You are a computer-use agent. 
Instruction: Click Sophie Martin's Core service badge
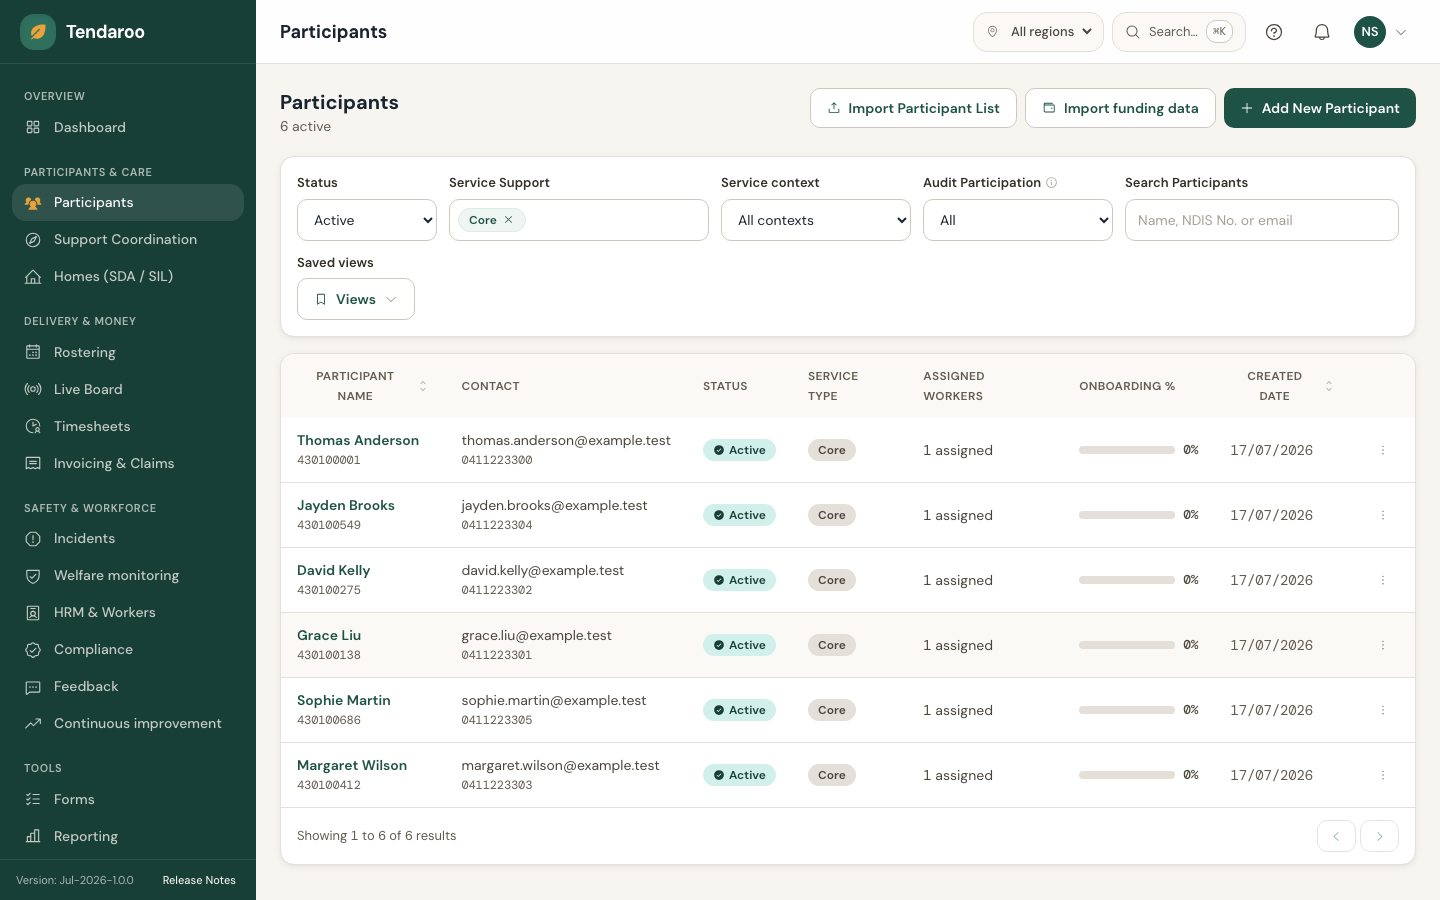(832, 710)
